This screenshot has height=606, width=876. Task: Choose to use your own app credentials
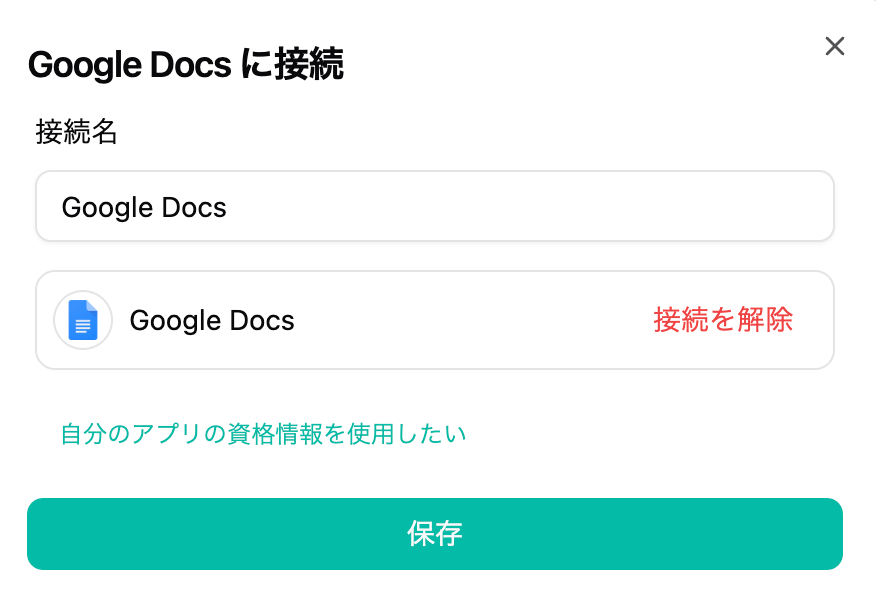(x=263, y=434)
